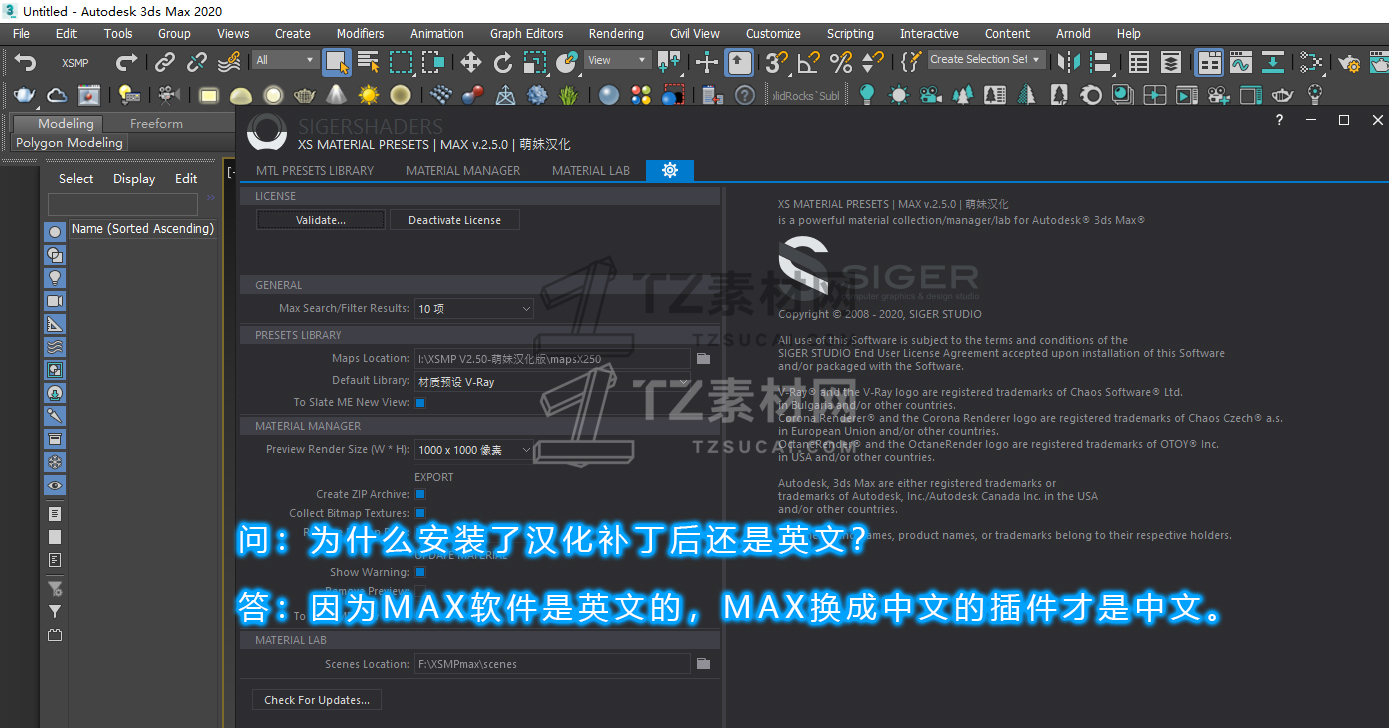The height and width of the screenshot is (728, 1389).
Task: Expand the Scene Explorer double-chevron next to search
Action: [x=210, y=199]
